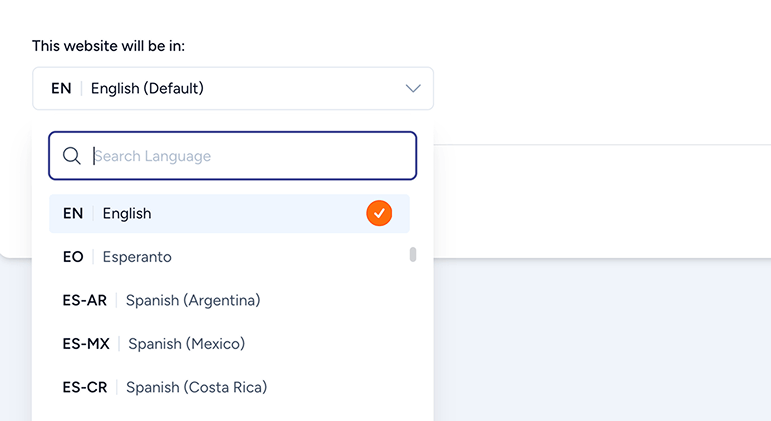Click the EN code in the selected dropdown field
Viewport: 771px width, 421px height.
tap(61, 88)
